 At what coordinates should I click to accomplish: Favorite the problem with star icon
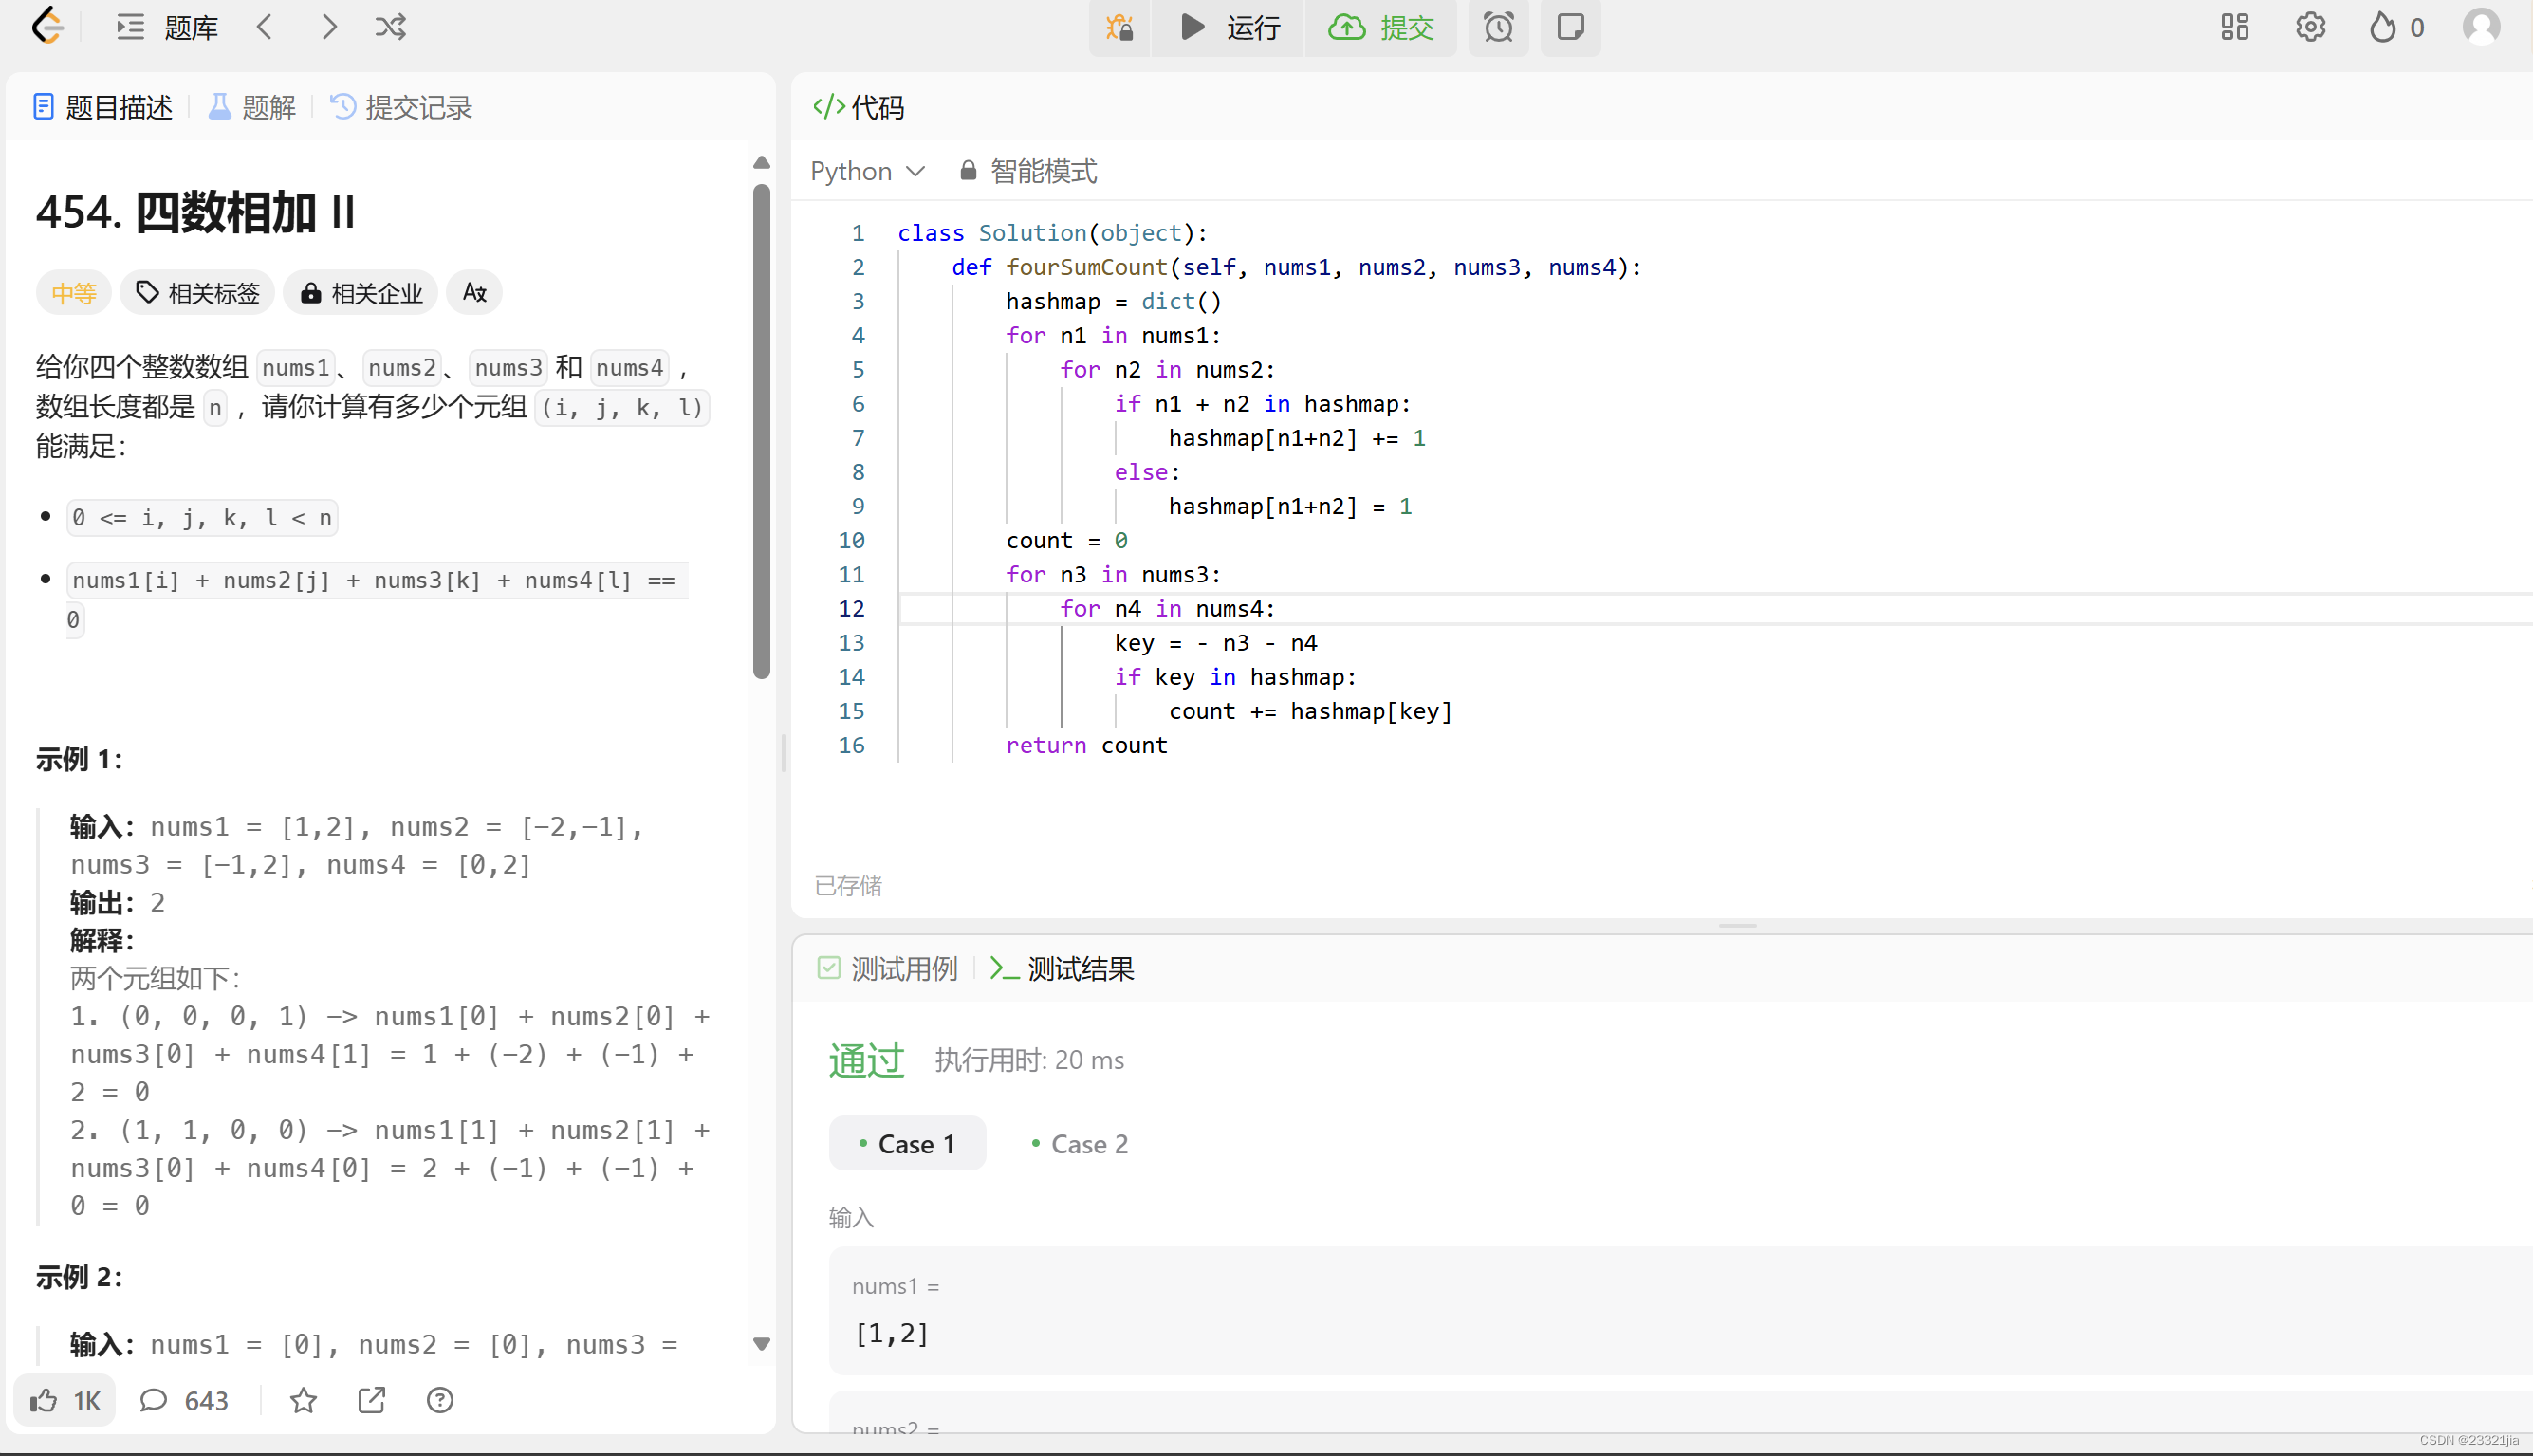pyautogui.click(x=303, y=1400)
